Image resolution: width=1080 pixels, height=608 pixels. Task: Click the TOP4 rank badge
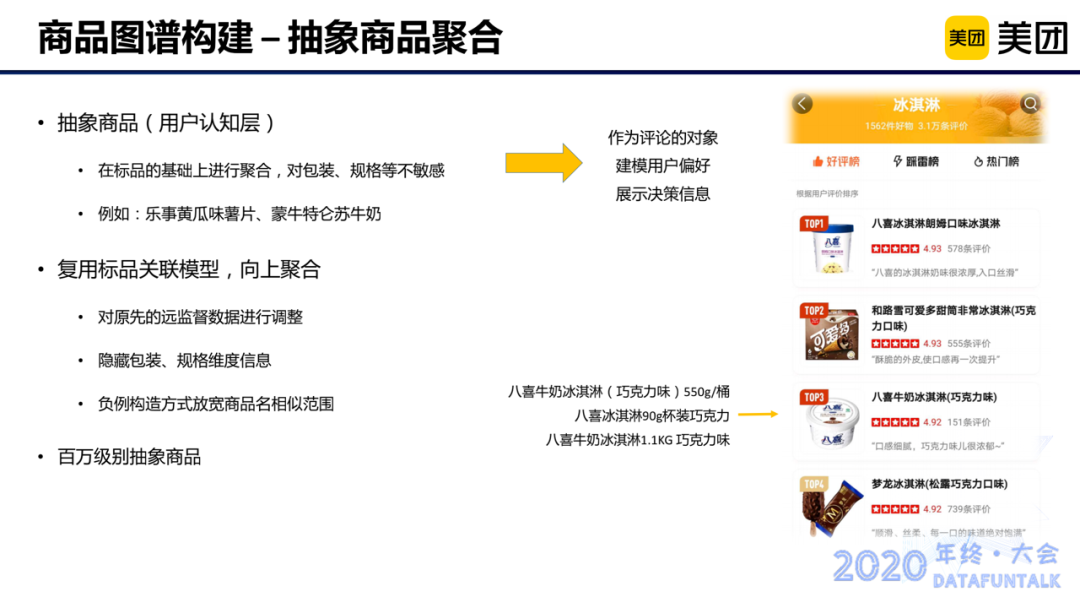tap(813, 484)
